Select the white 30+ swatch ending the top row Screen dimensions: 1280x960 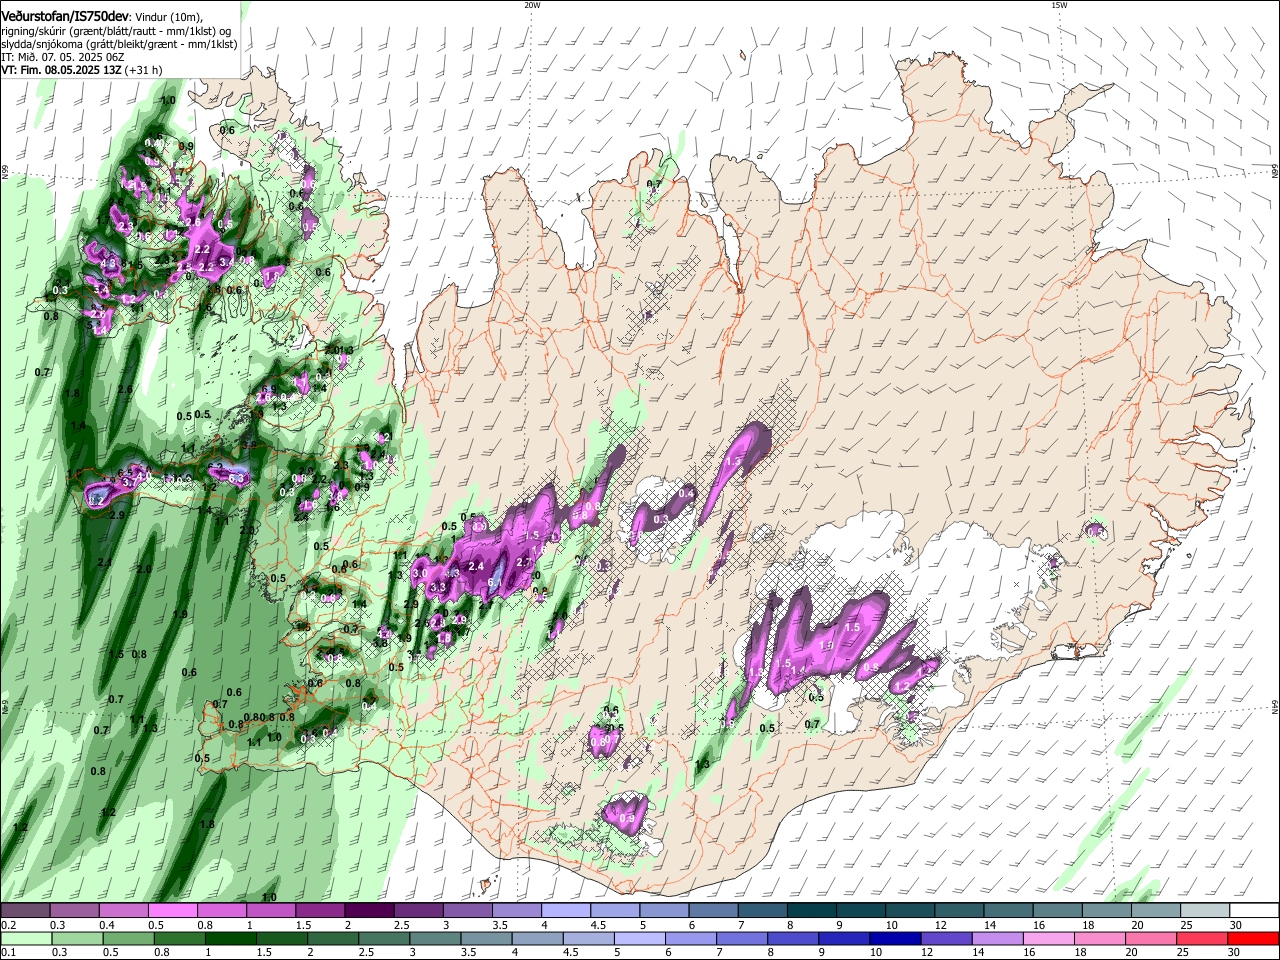pos(1253,911)
